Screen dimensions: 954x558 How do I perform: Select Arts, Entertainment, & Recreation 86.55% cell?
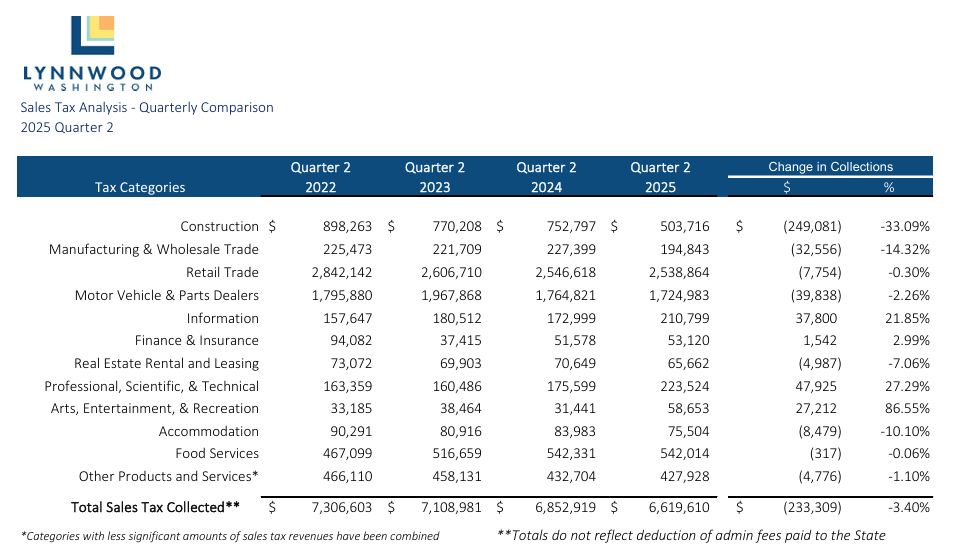(x=905, y=408)
